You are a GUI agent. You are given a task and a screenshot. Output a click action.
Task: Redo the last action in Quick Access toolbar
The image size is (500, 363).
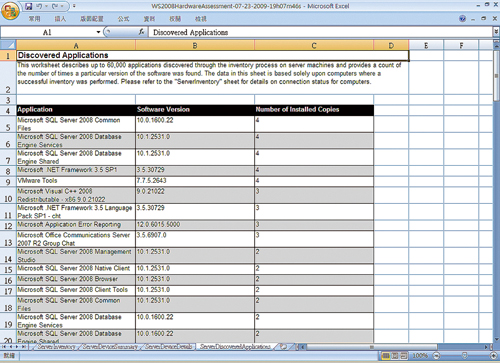coord(55,6)
